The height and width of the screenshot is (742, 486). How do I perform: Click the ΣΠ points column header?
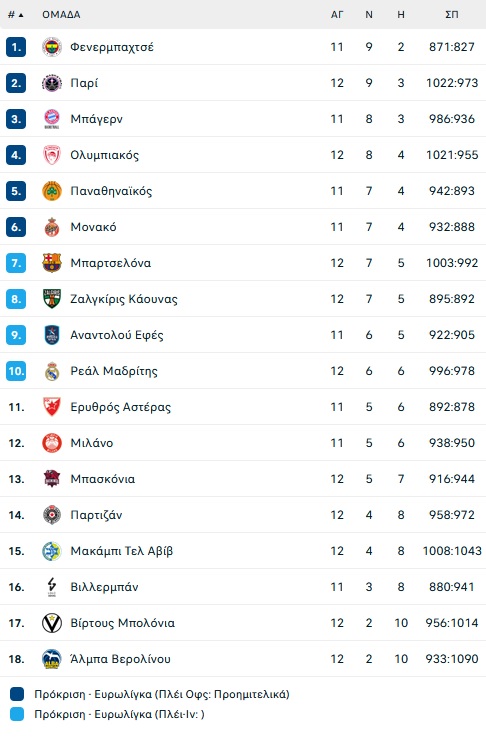pos(452,15)
